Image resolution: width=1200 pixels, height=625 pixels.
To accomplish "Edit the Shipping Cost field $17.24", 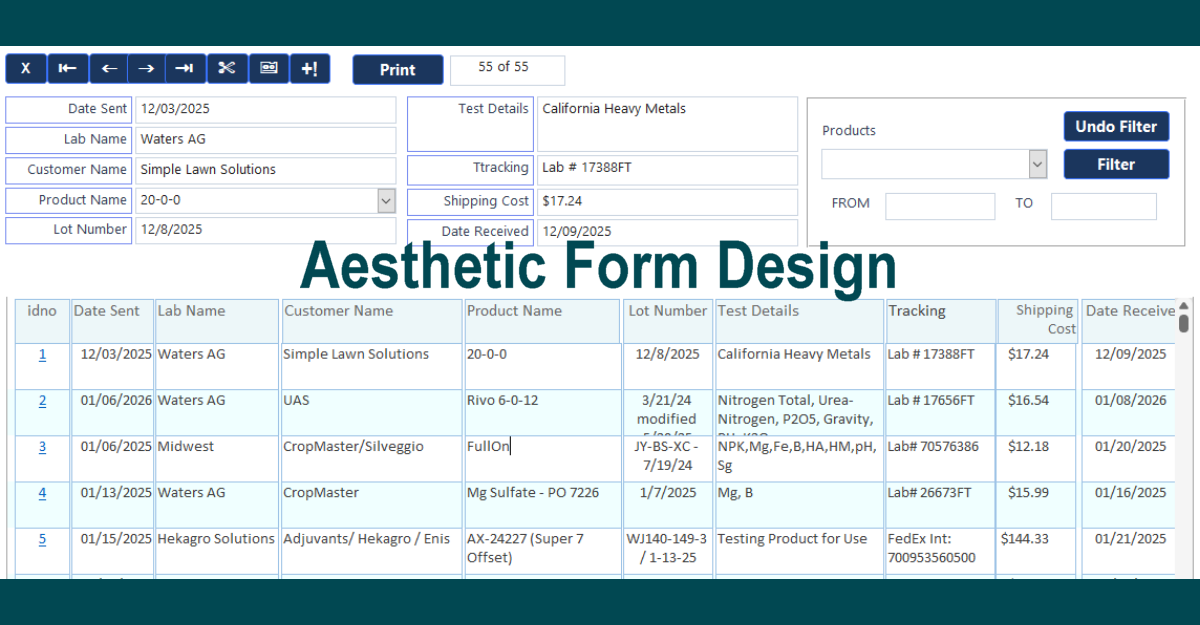I will click(x=667, y=201).
